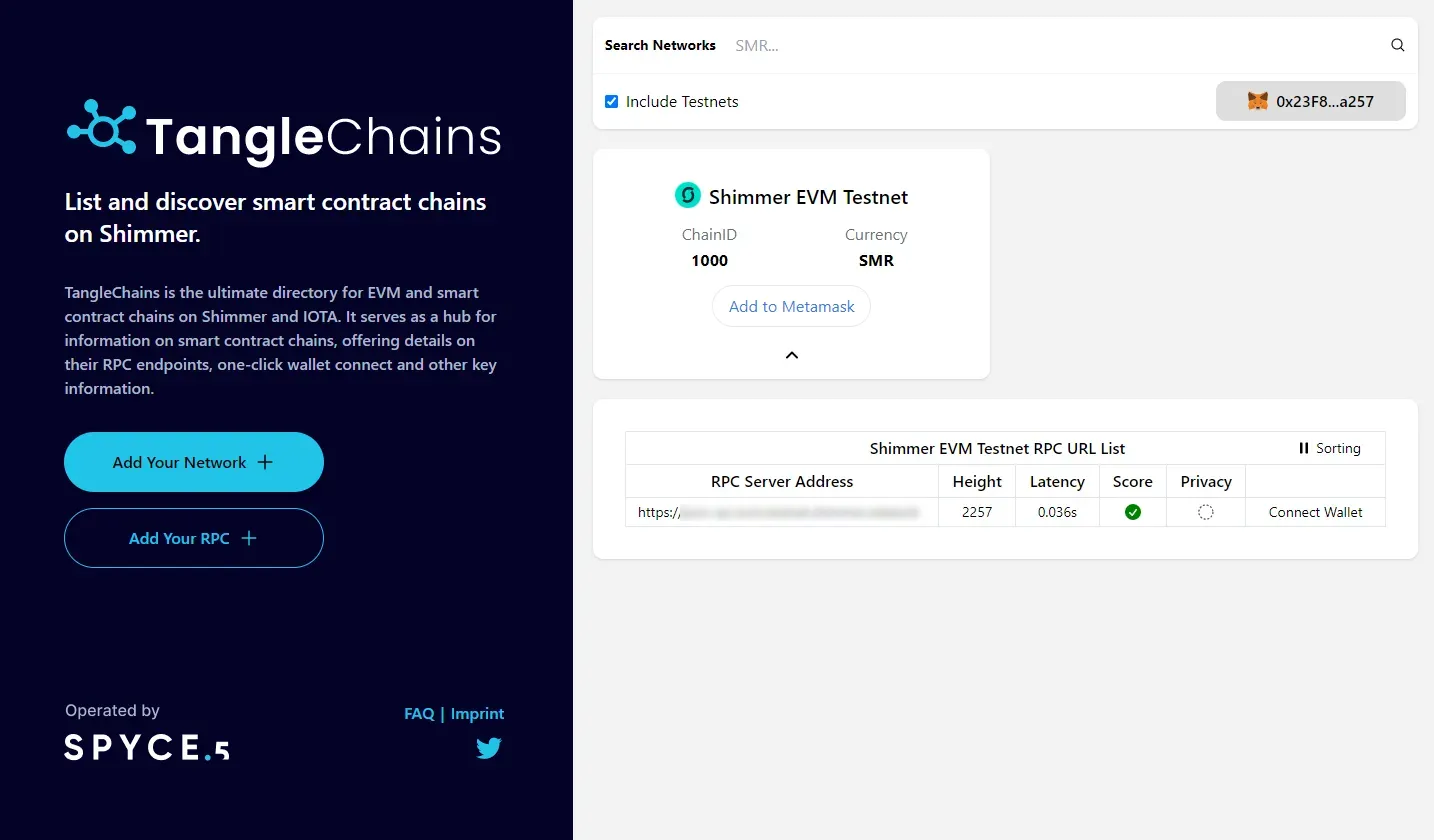Click the RPC Server Address column header
Viewport: 1434px width, 840px height.
(782, 481)
